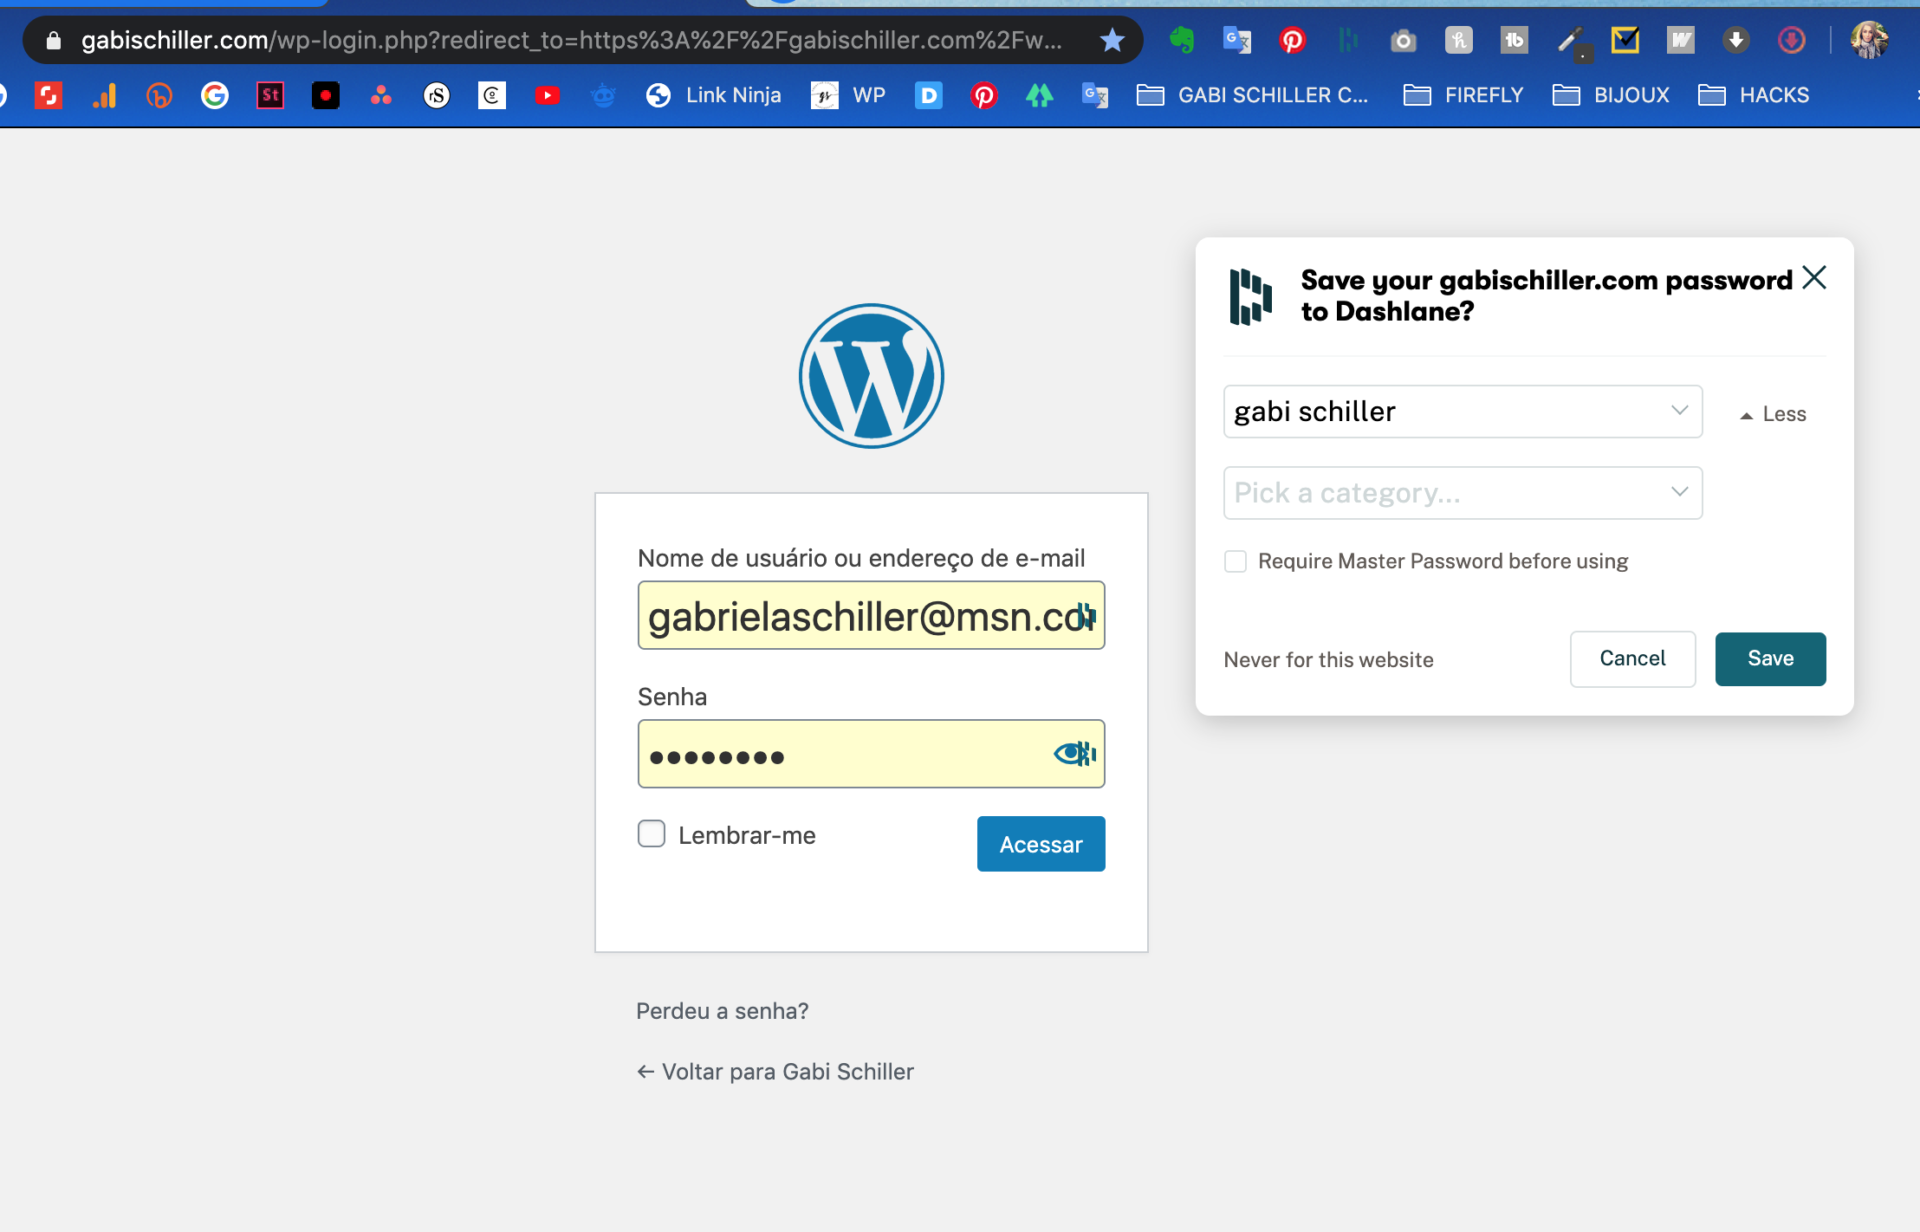Open the YouTube bookmark

click(x=547, y=95)
